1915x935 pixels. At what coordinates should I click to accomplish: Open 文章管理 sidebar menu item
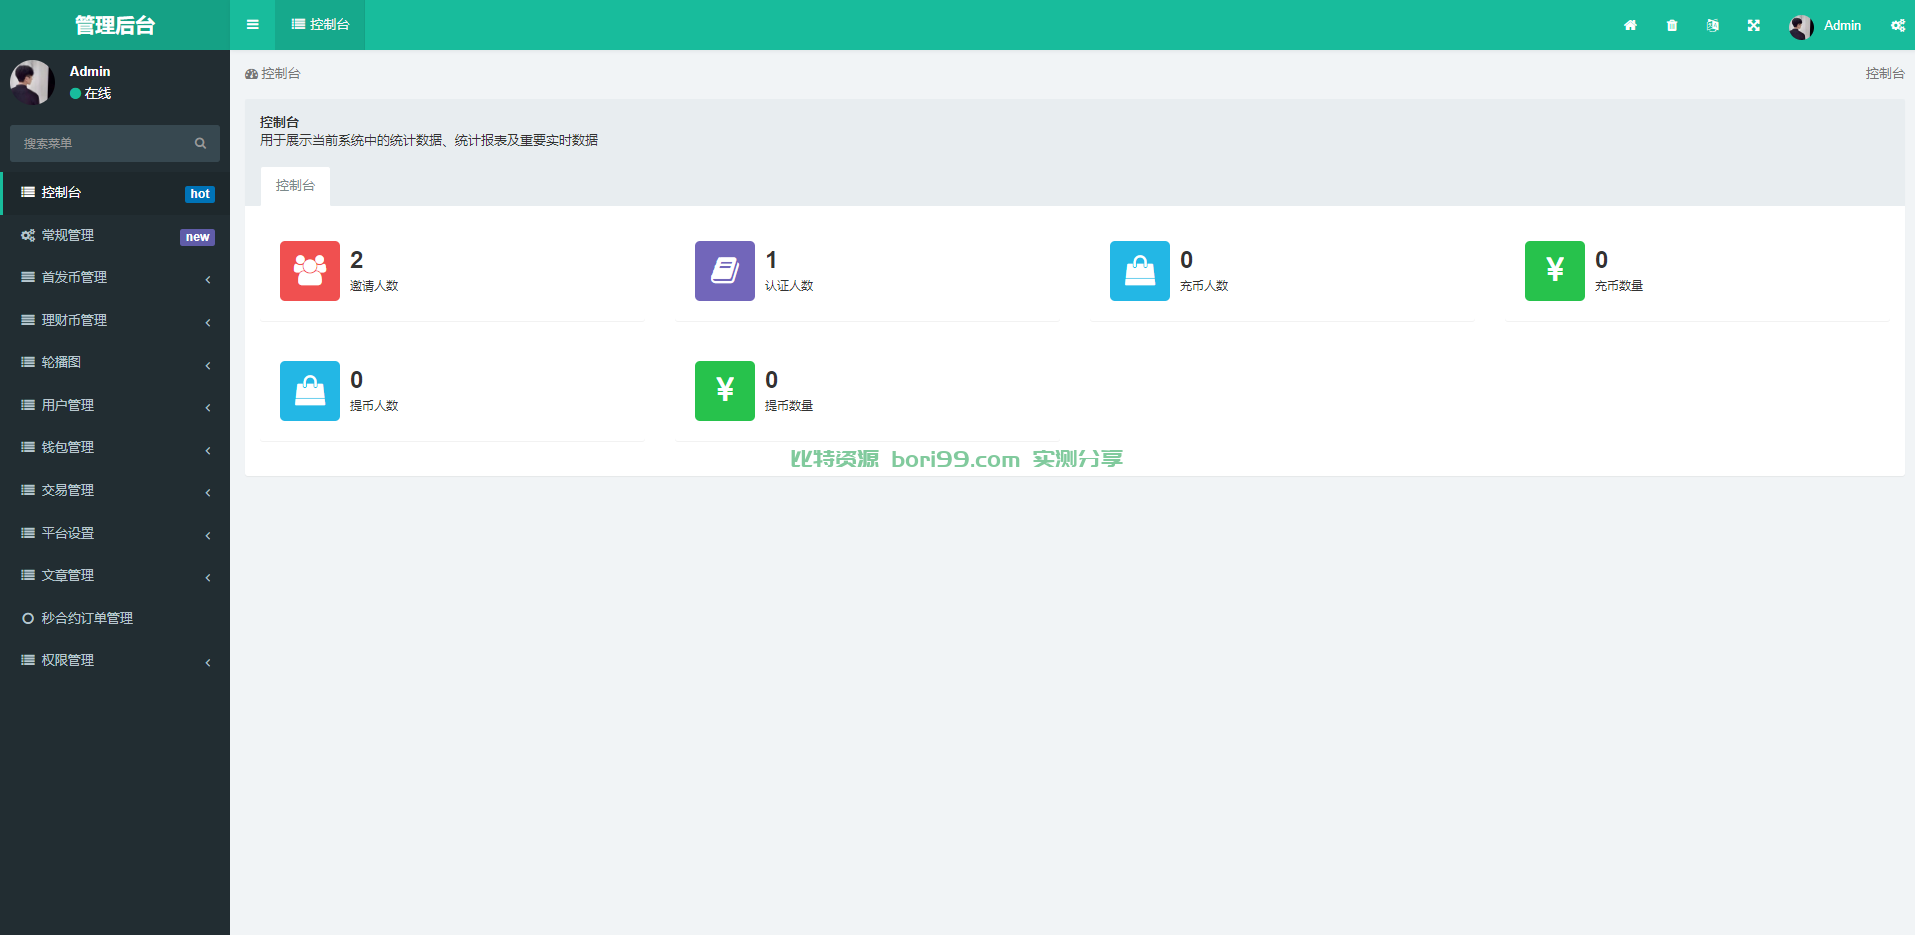coord(115,575)
